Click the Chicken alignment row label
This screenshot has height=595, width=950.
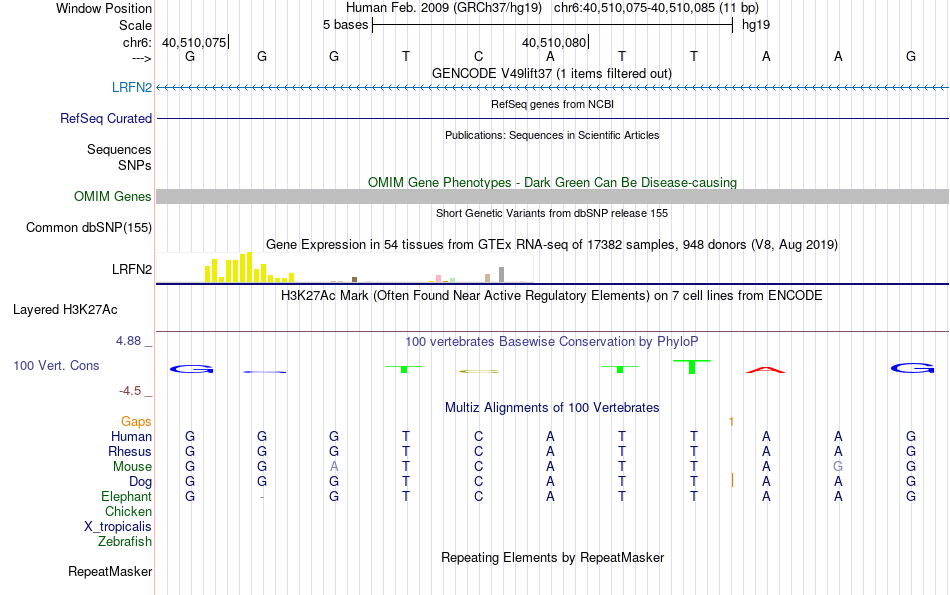coord(128,511)
